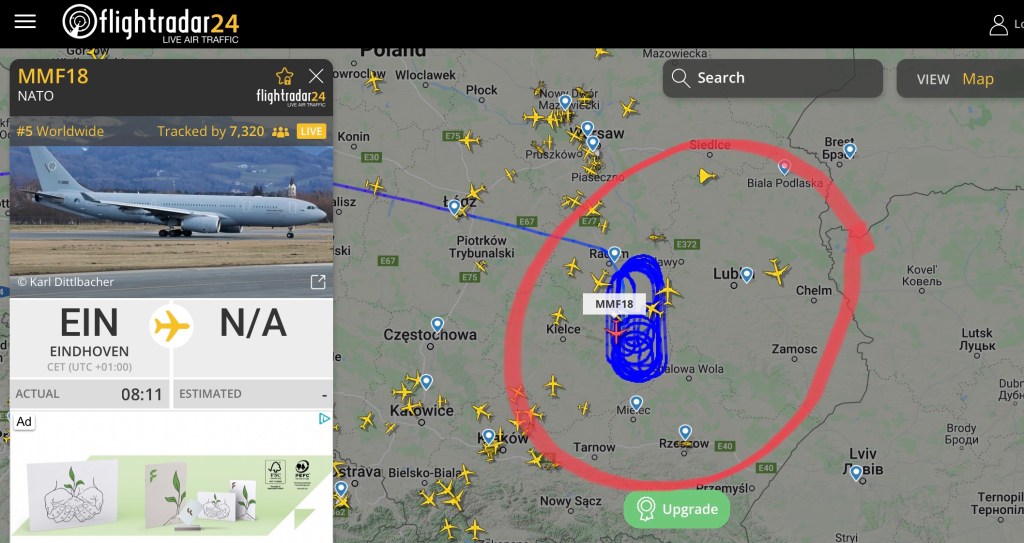Select the MMF18 flight label on map
The width and height of the screenshot is (1024, 543).
[x=614, y=304]
